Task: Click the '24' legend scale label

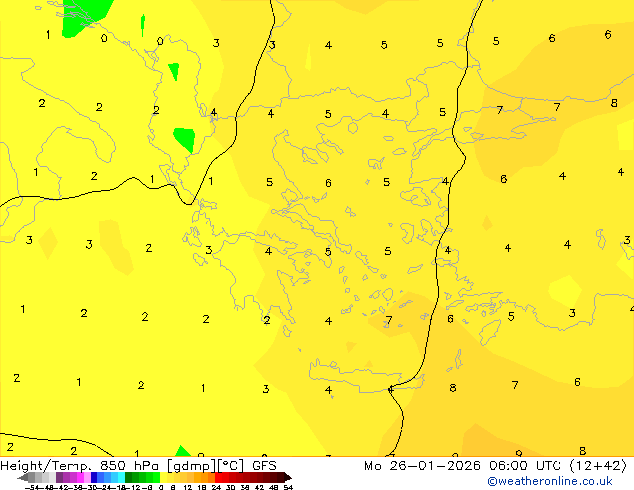Action: click(216, 488)
